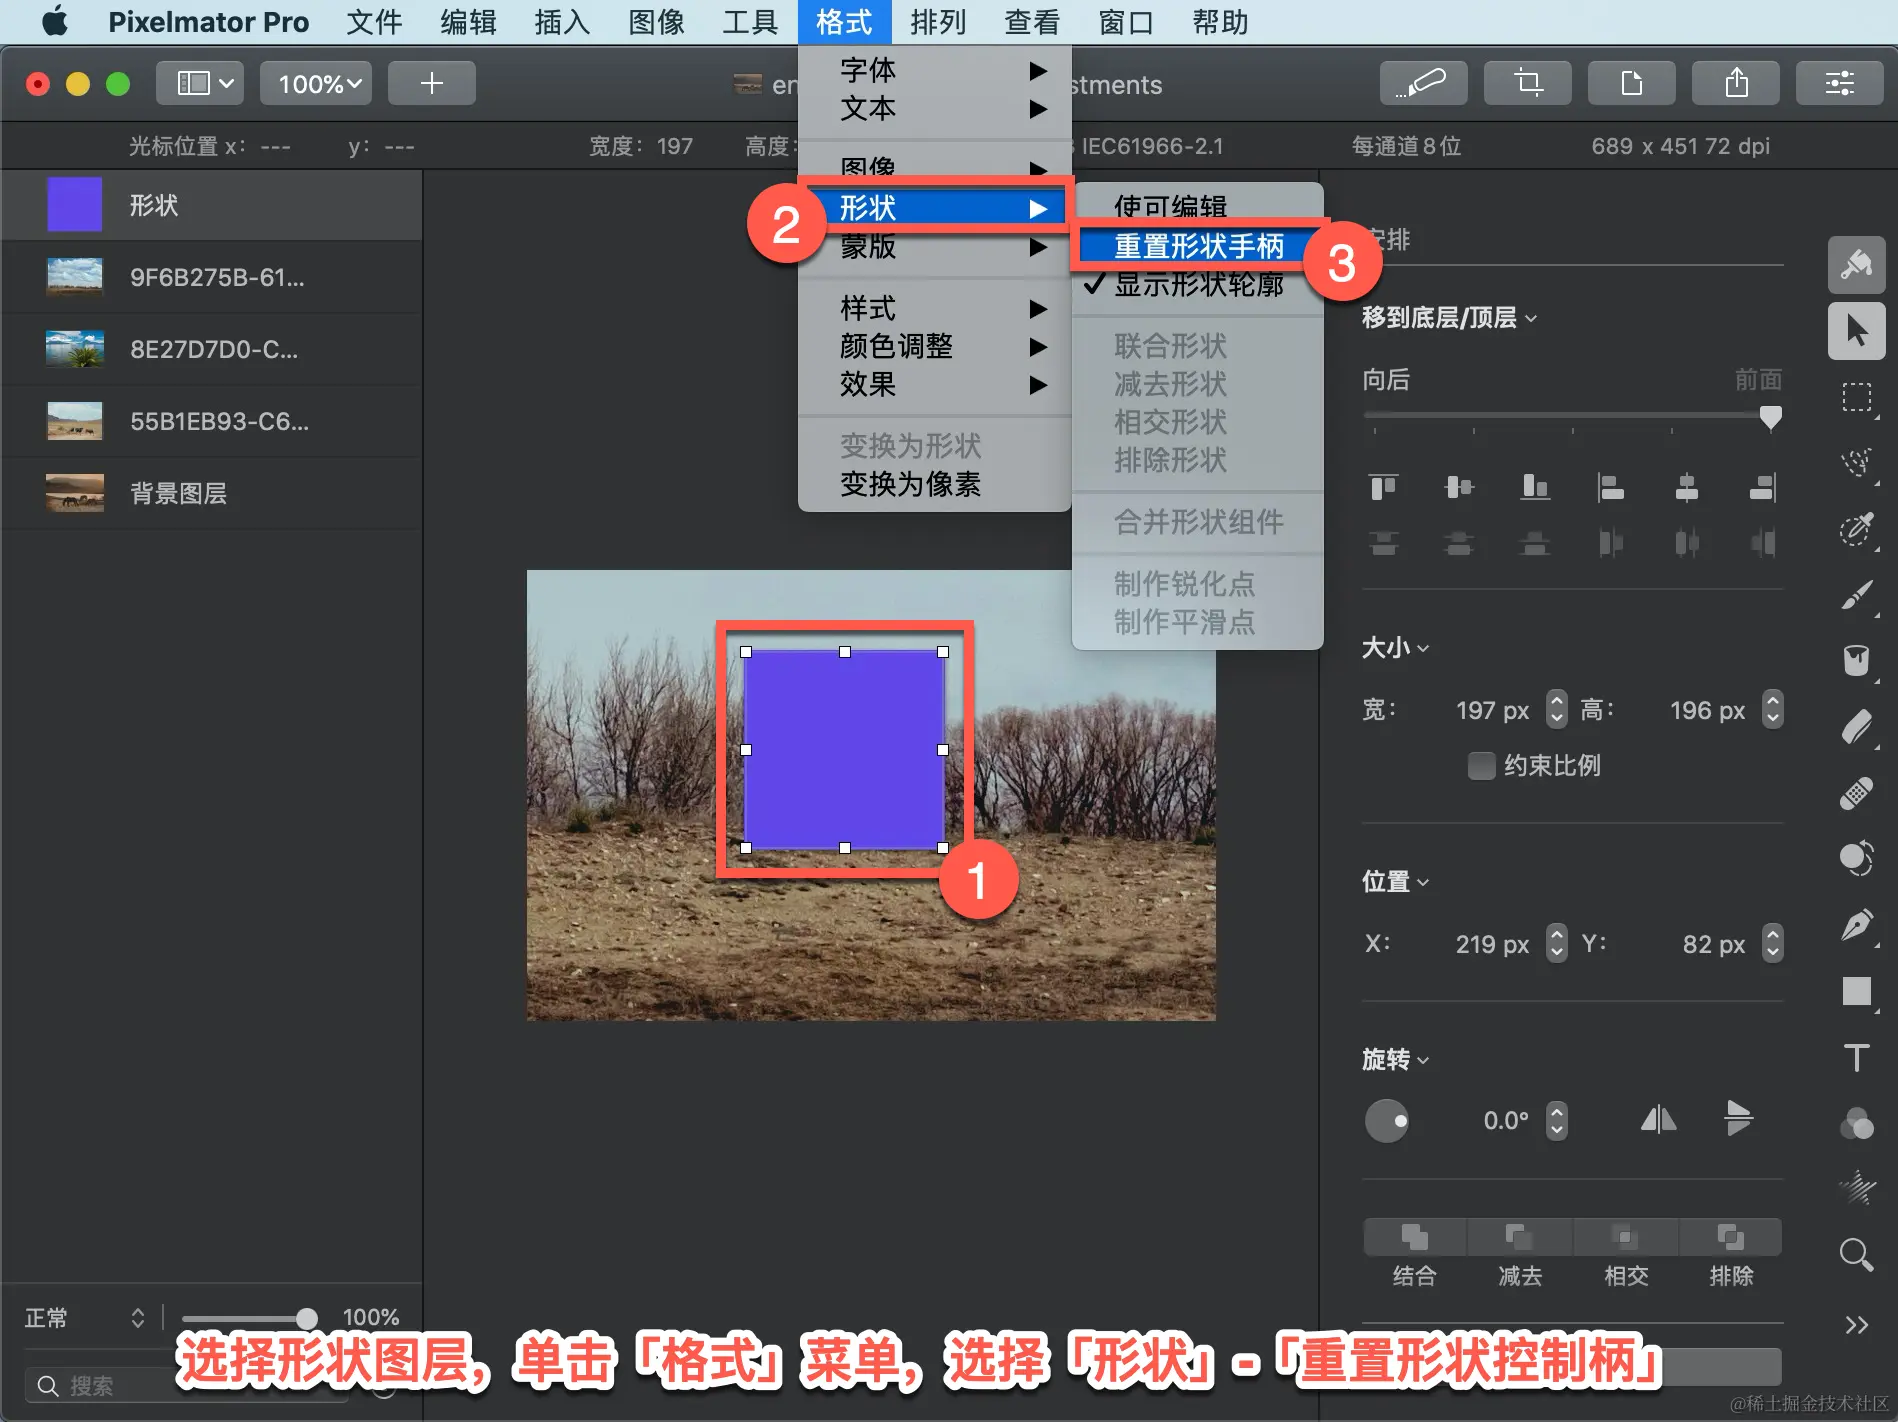
Task: Click the 搜索 layer search field
Action: click(185, 1386)
